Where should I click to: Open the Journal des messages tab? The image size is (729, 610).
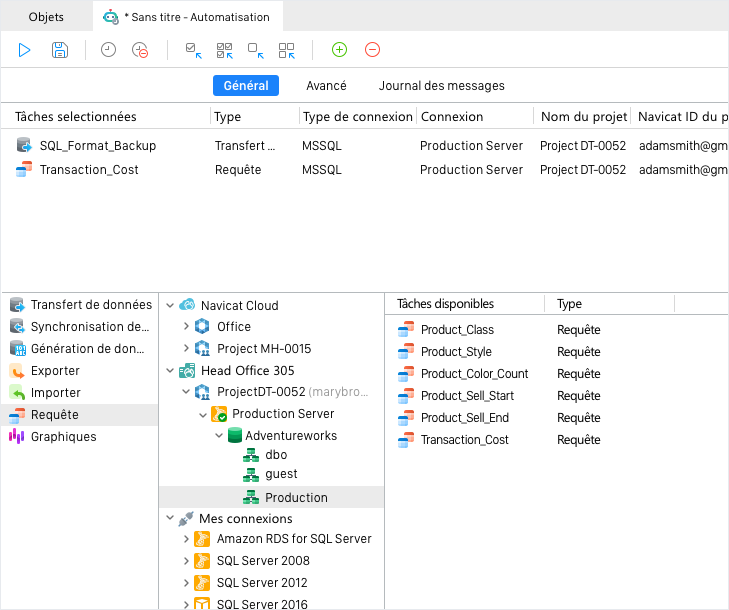[x=441, y=86]
